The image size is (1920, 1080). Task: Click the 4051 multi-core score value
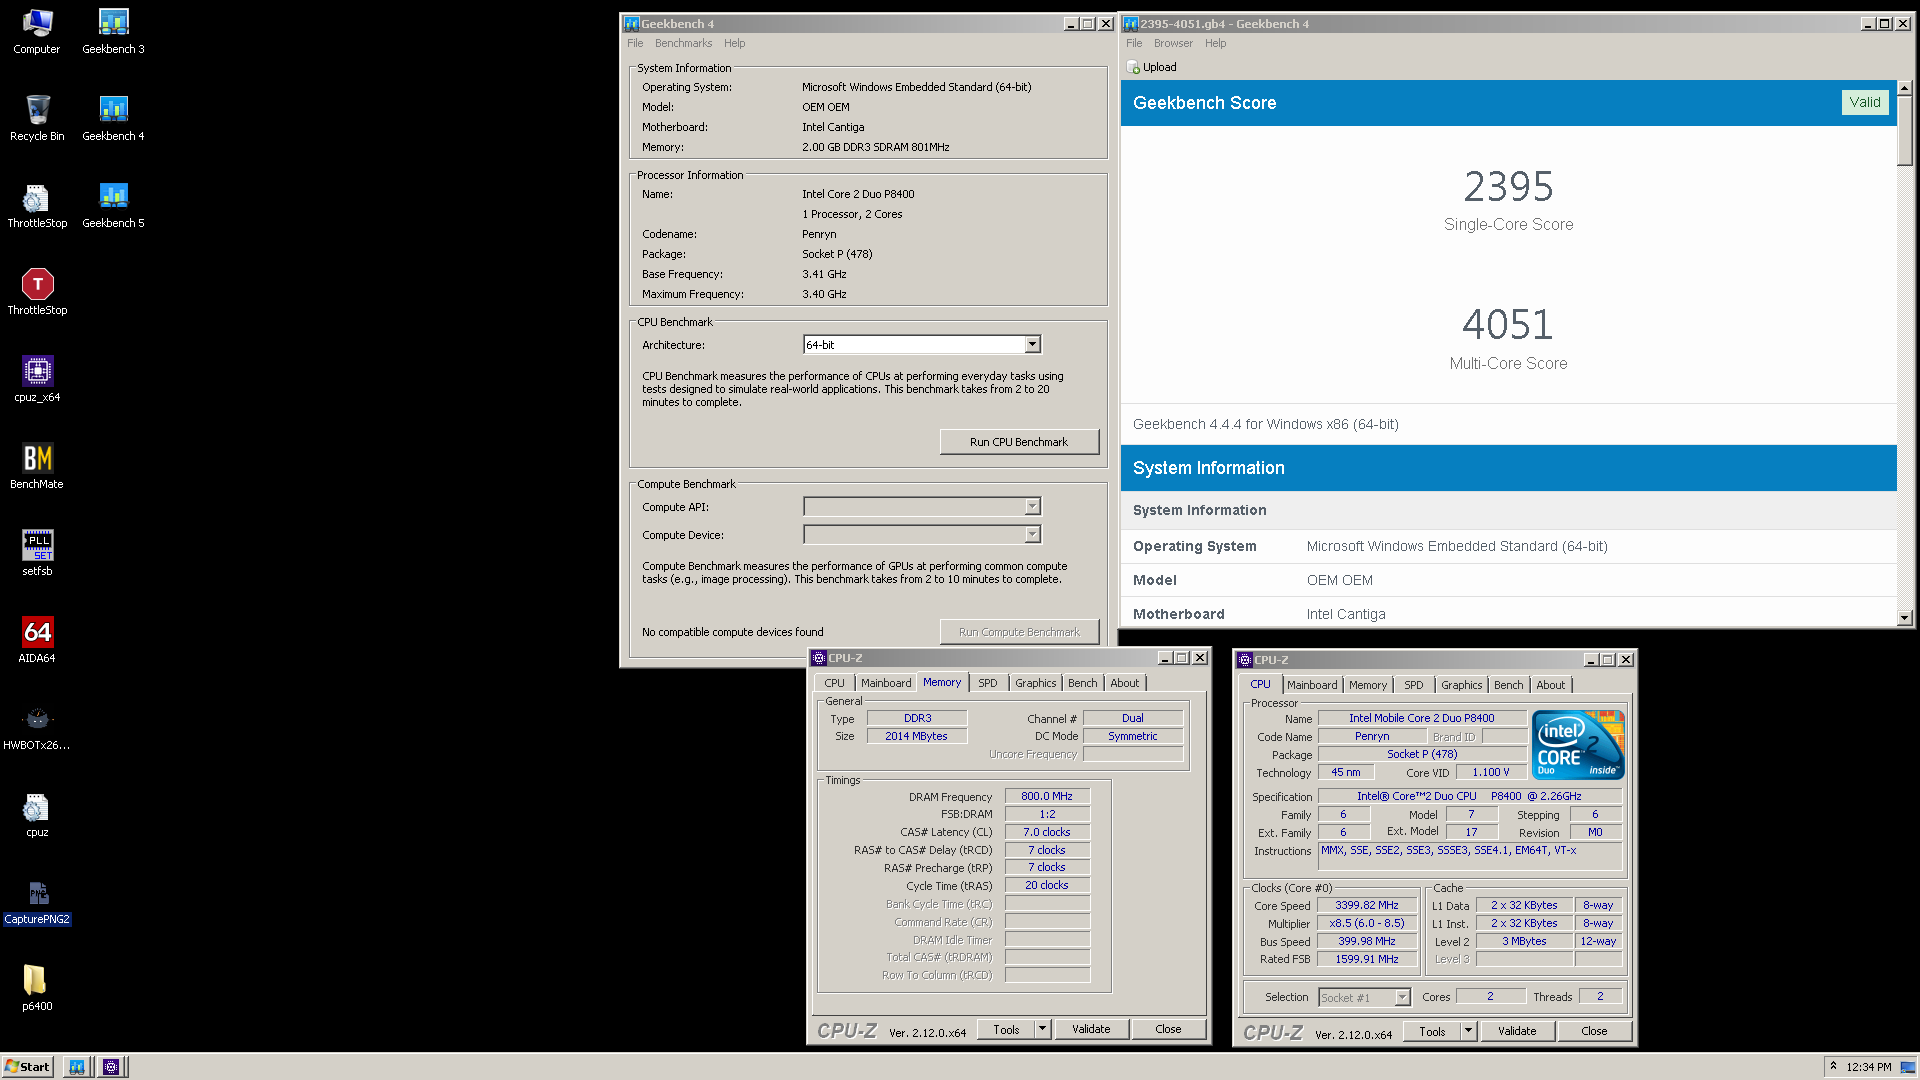[1508, 325]
